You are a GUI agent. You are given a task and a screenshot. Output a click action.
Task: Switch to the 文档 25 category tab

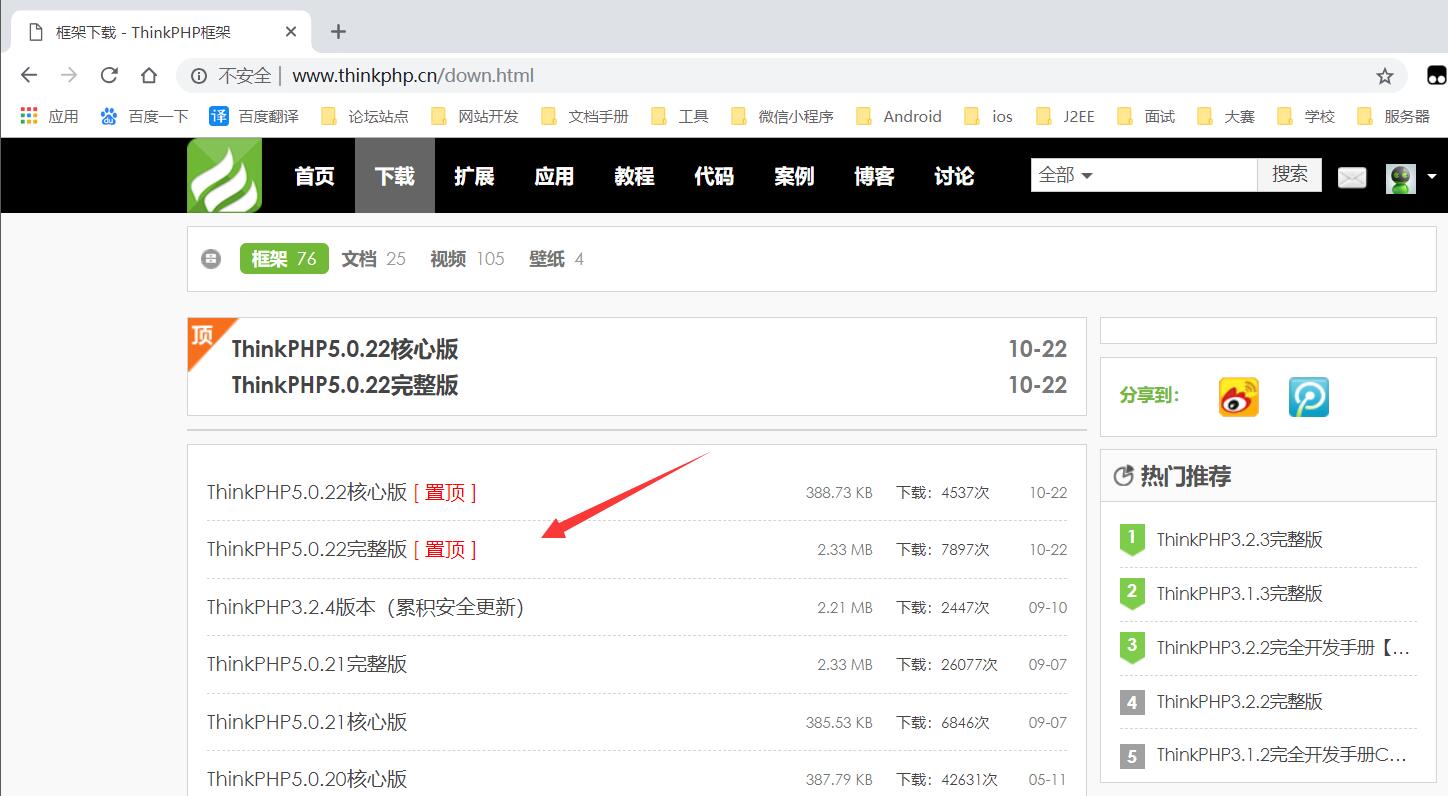click(x=373, y=259)
